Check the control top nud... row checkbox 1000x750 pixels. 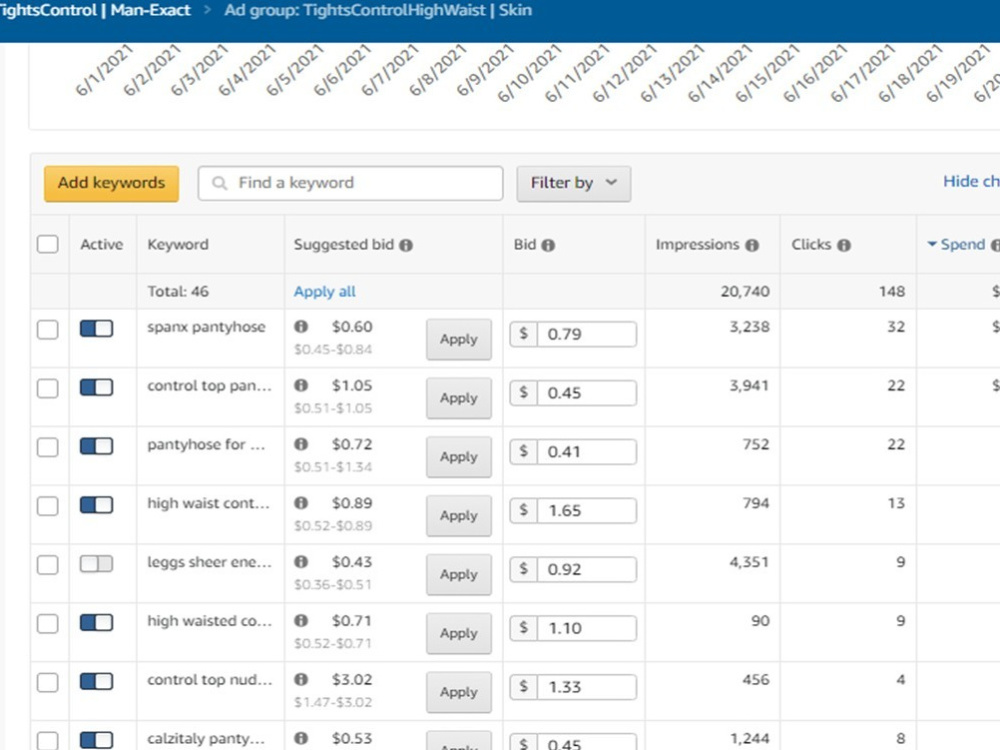coord(48,682)
